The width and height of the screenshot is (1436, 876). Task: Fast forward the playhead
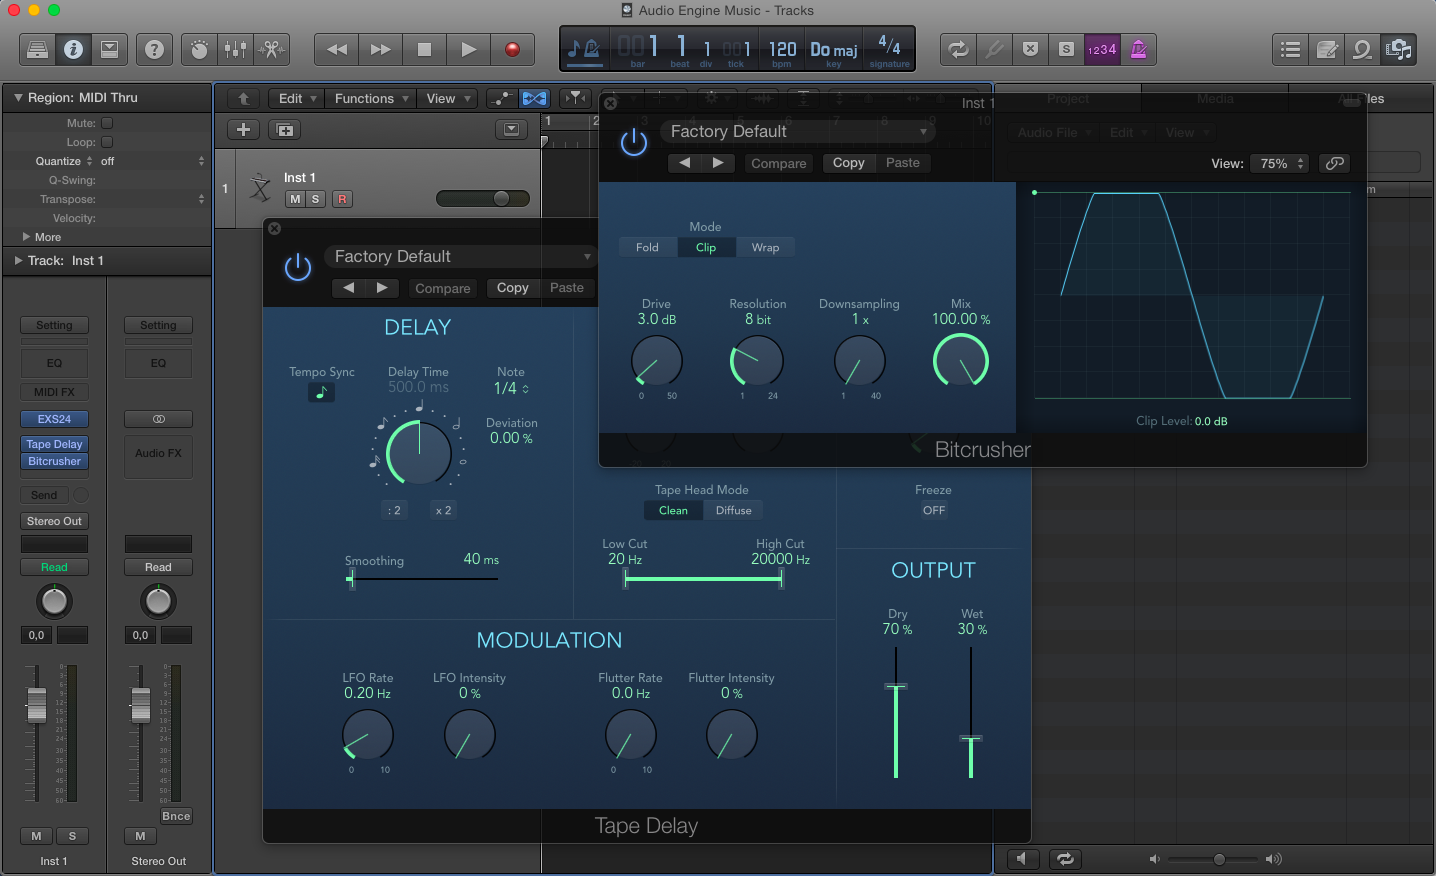[x=381, y=49]
